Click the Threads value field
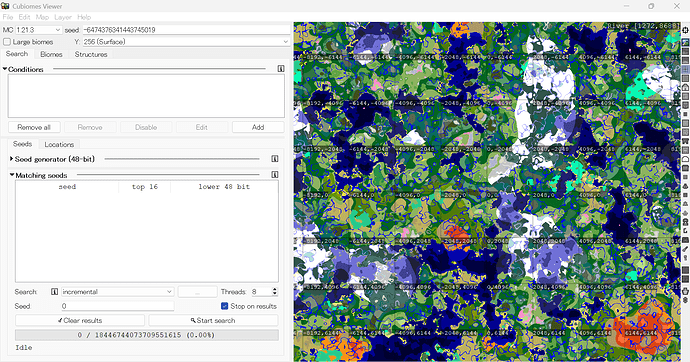The height and width of the screenshot is (362, 690). [261, 292]
